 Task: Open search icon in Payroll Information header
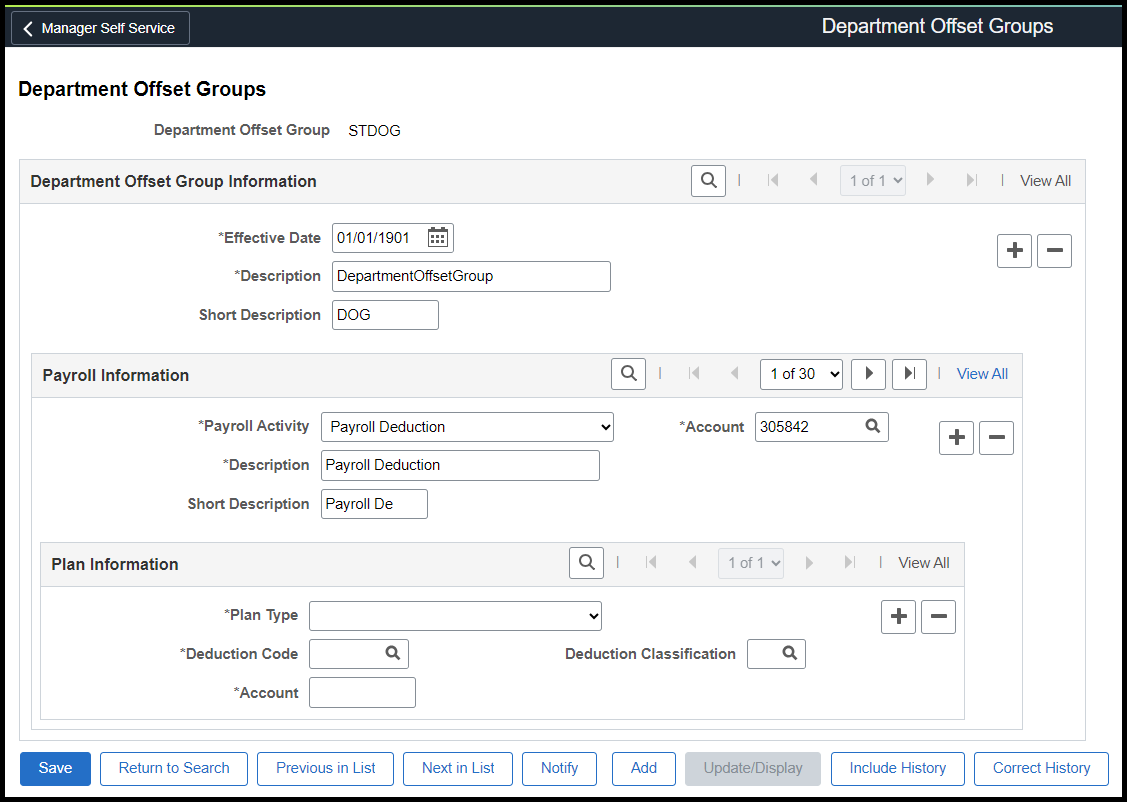tap(628, 374)
